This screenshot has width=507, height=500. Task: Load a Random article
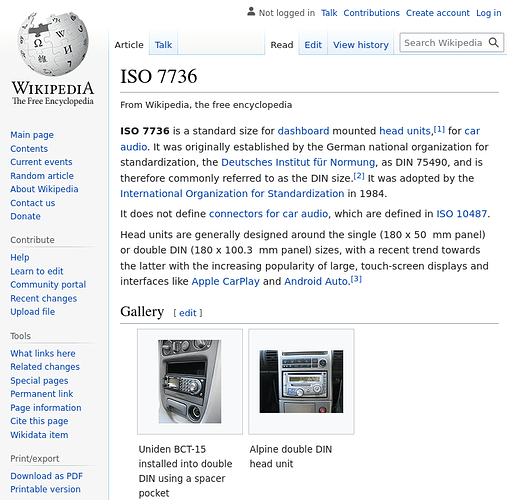(x=42, y=176)
